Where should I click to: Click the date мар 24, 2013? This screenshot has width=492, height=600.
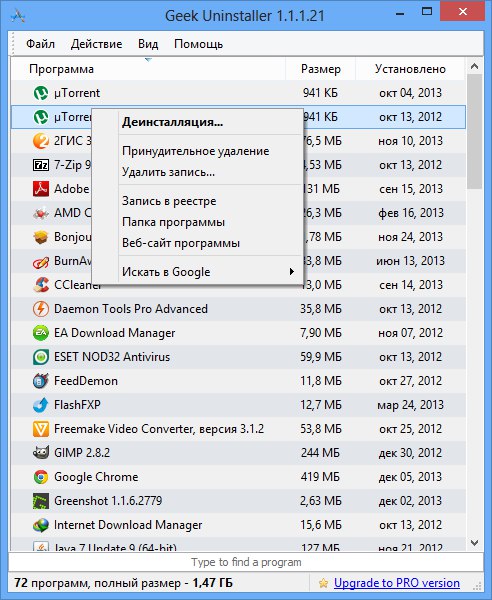(410, 405)
